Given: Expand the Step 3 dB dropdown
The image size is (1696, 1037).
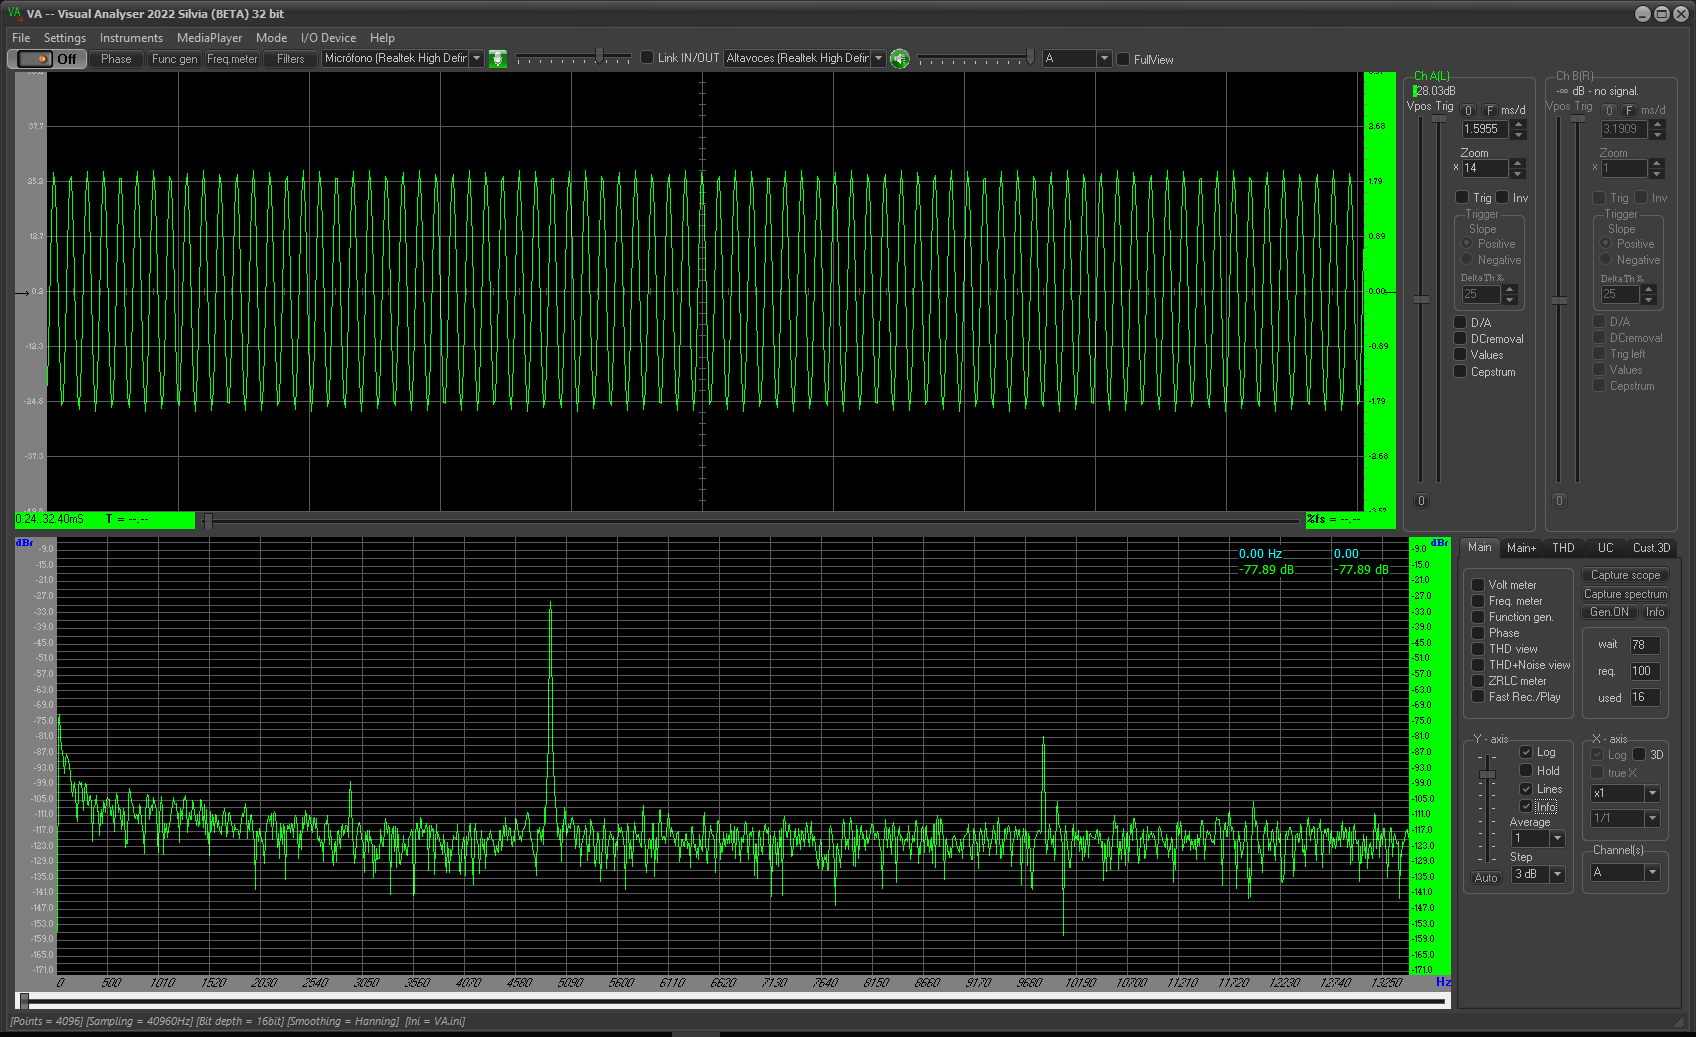Looking at the screenshot, I should coord(1557,875).
